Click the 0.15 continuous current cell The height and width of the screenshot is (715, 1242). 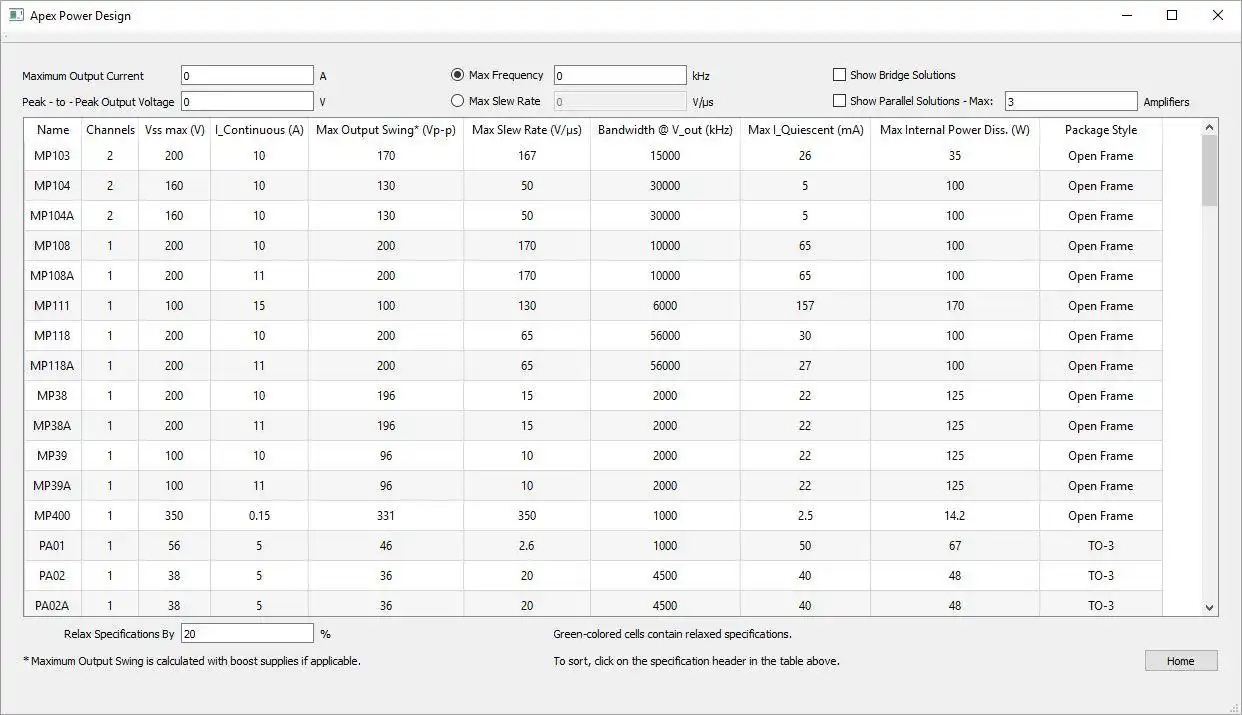[259, 516]
